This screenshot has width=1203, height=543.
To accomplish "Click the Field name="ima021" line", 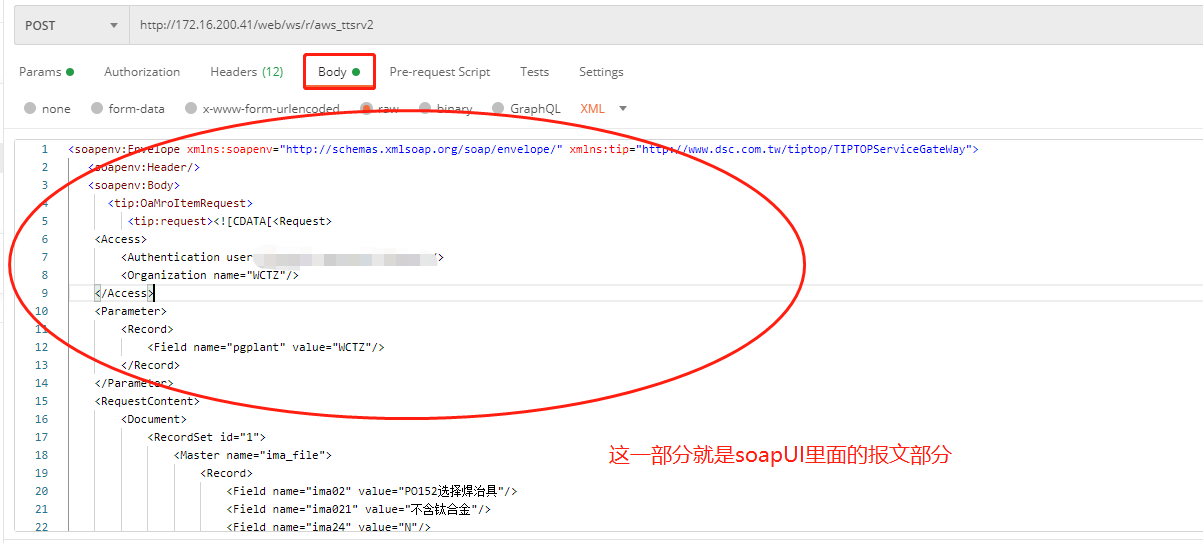I will (x=359, y=509).
